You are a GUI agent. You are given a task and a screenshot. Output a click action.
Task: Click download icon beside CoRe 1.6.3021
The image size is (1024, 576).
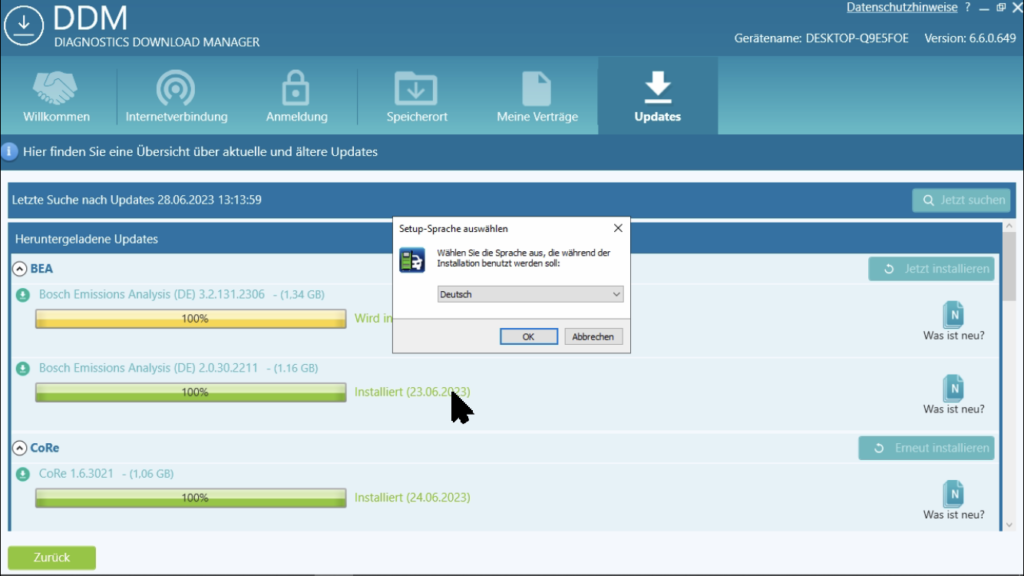click(23, 474)
